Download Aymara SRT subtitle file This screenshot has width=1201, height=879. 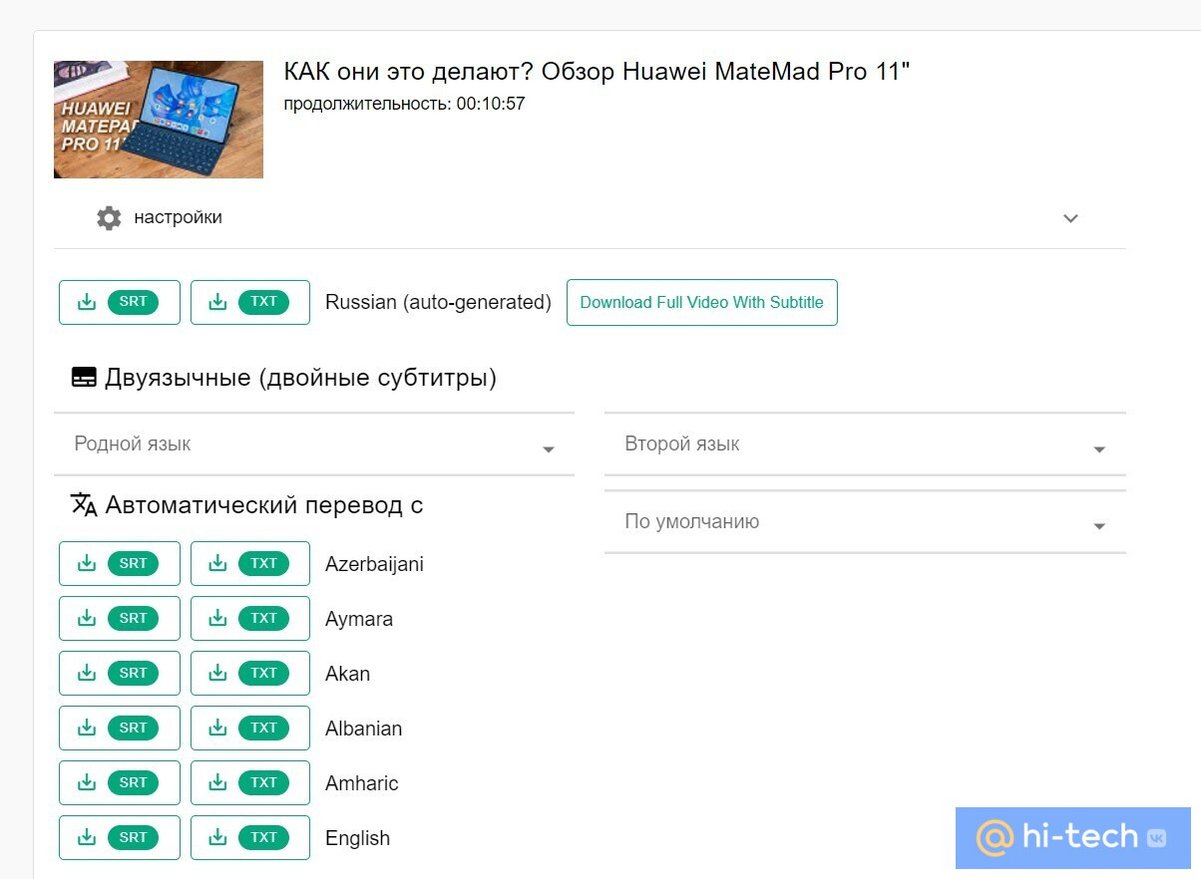(x=120, y=619)
